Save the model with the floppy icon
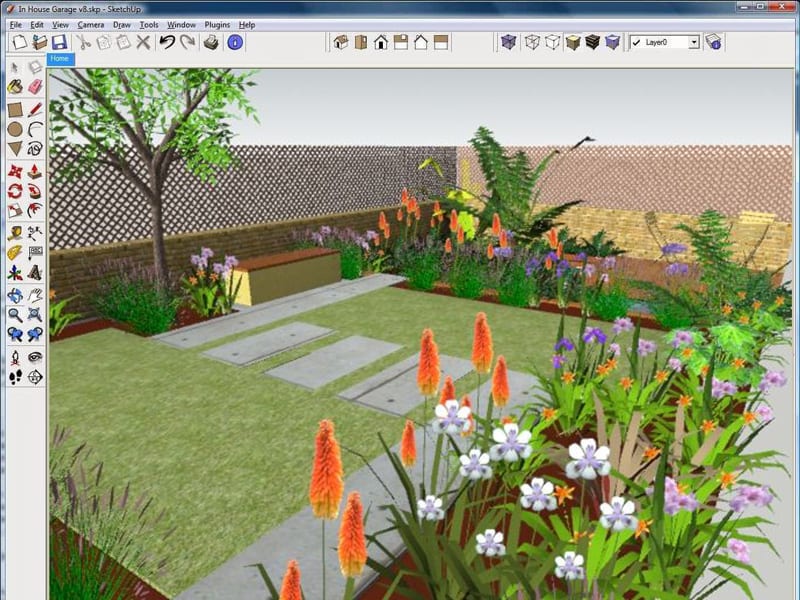 [59, 42]
